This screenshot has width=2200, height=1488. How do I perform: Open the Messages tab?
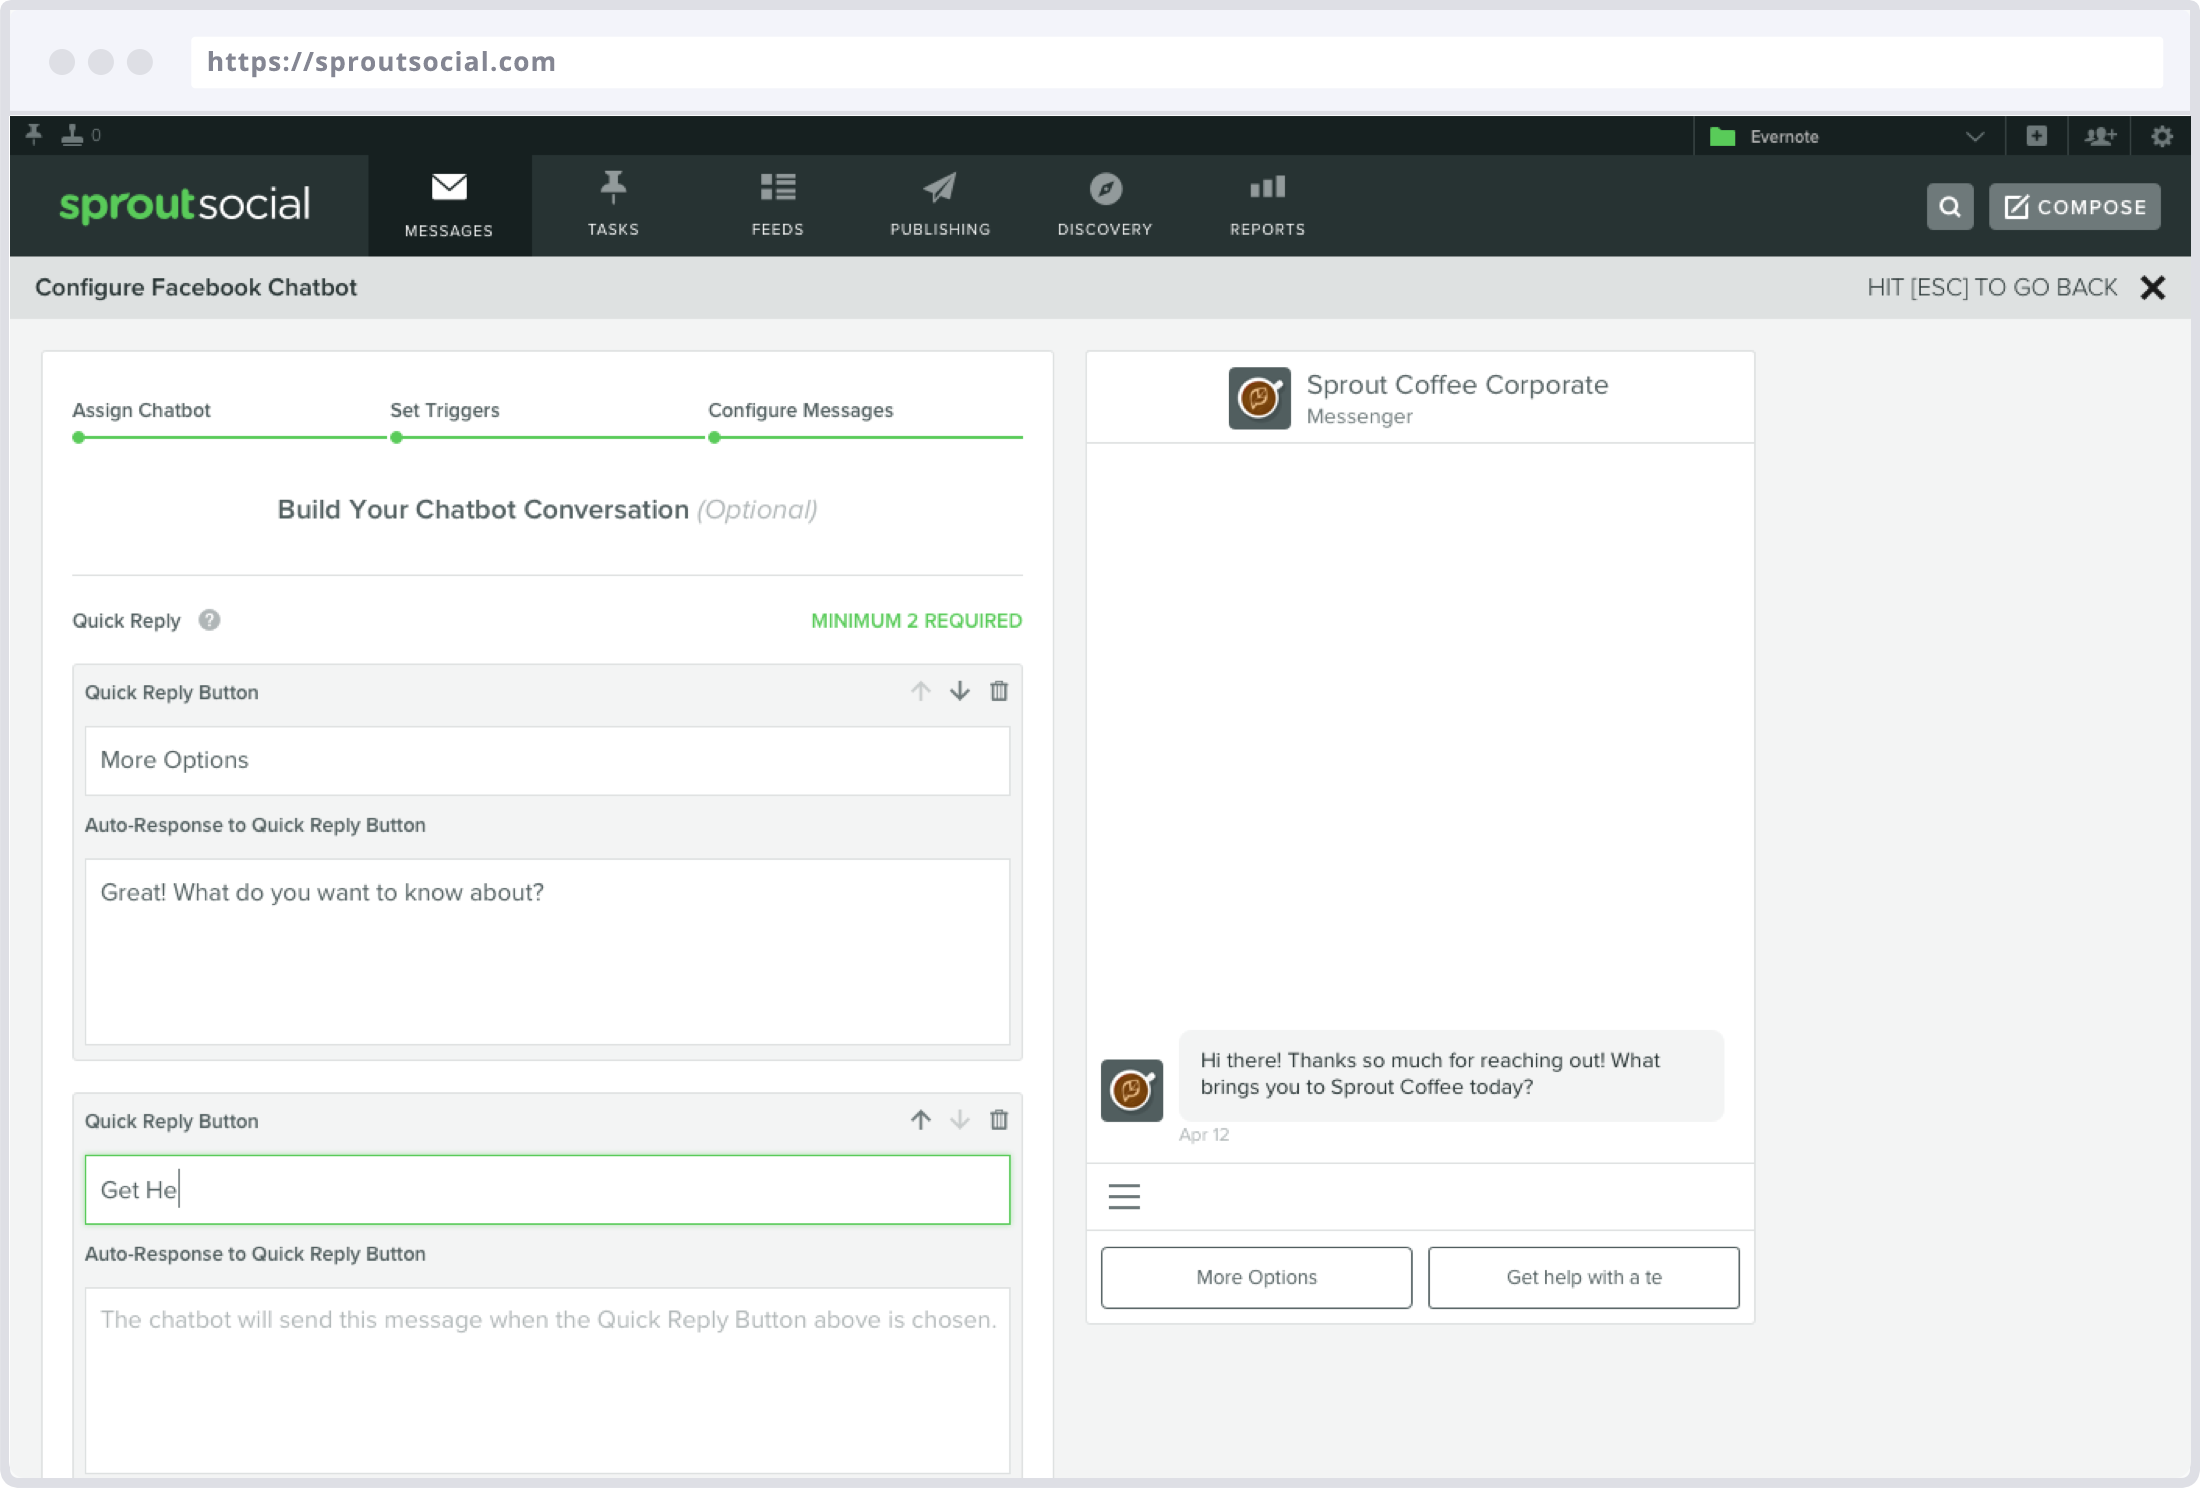[449, 205]
